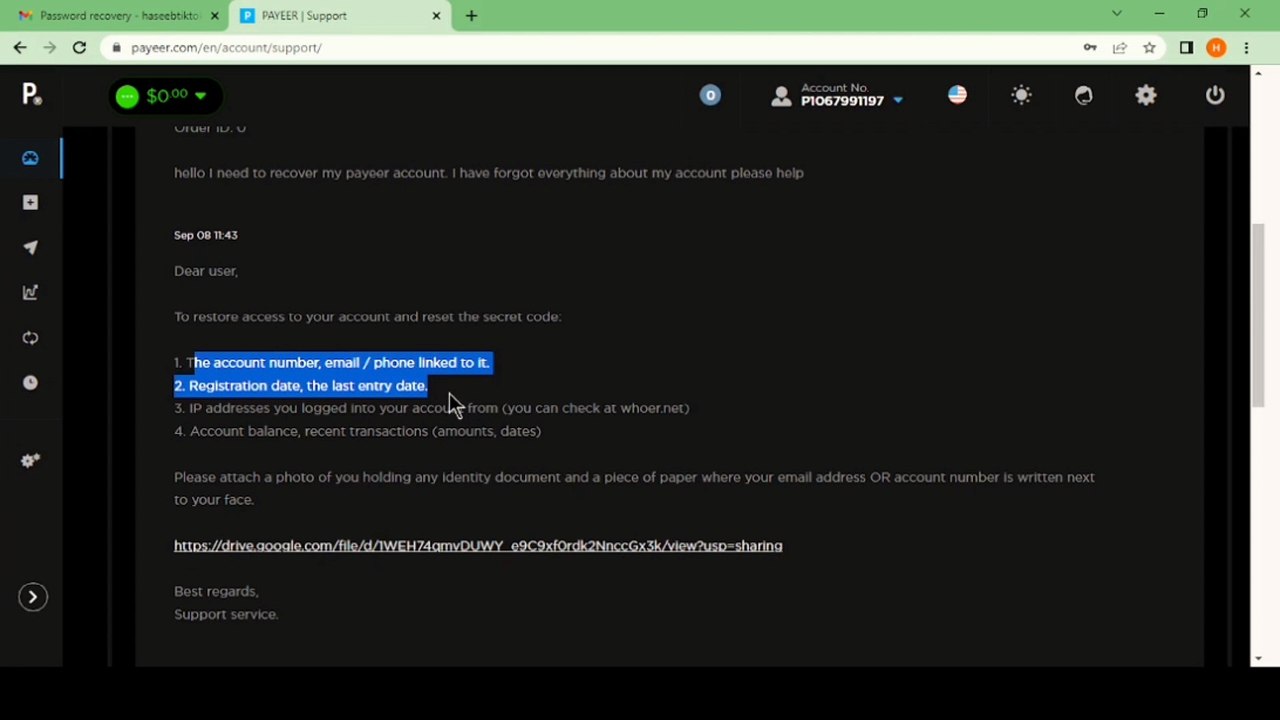Click 'Account balance, recent transactions' line
The image size is (1280, 720).
[358, 431]
